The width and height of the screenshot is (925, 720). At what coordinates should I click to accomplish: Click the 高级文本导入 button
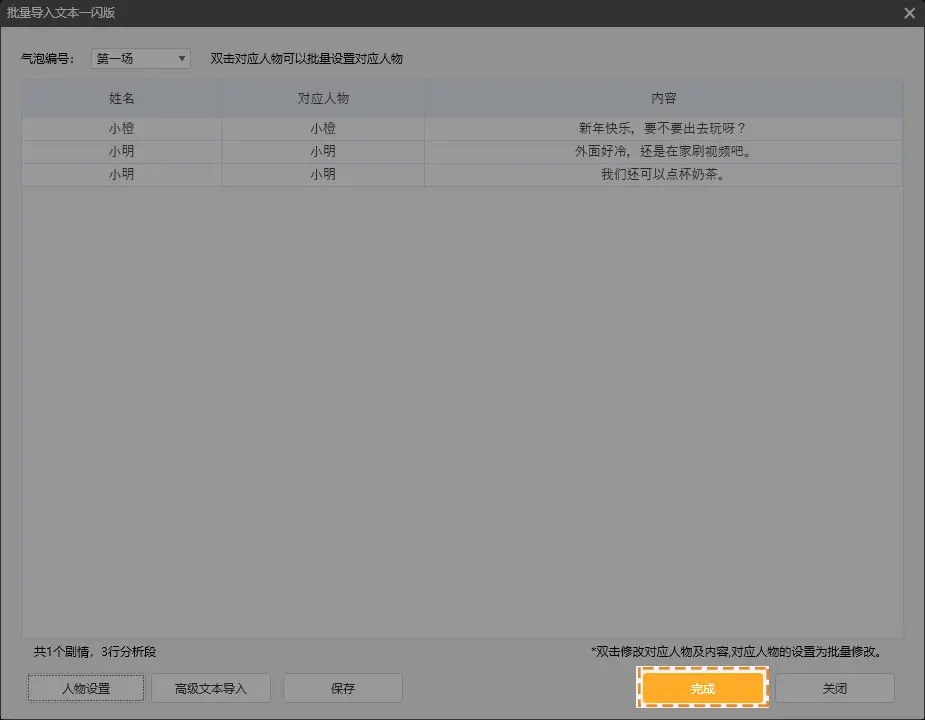pos(210,688)
